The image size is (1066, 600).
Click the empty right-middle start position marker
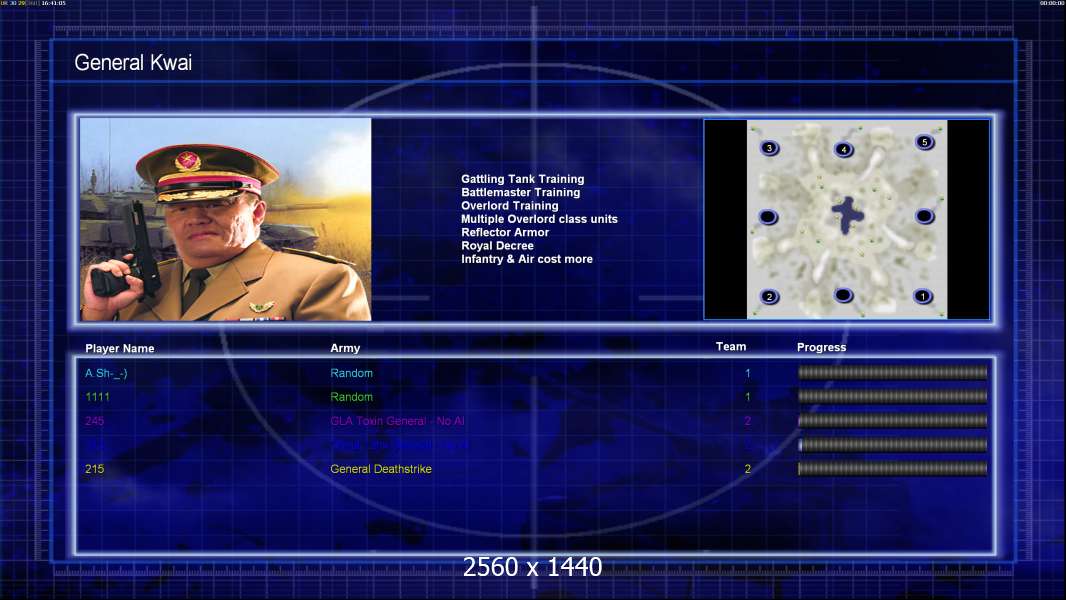click(924, 216)
